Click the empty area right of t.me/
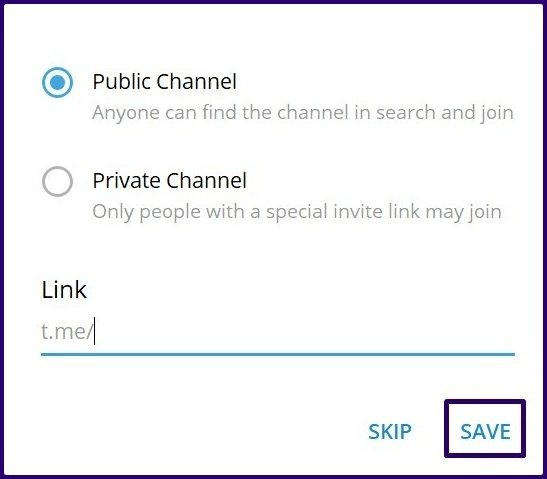547x479 pixels. click(305, 331)
